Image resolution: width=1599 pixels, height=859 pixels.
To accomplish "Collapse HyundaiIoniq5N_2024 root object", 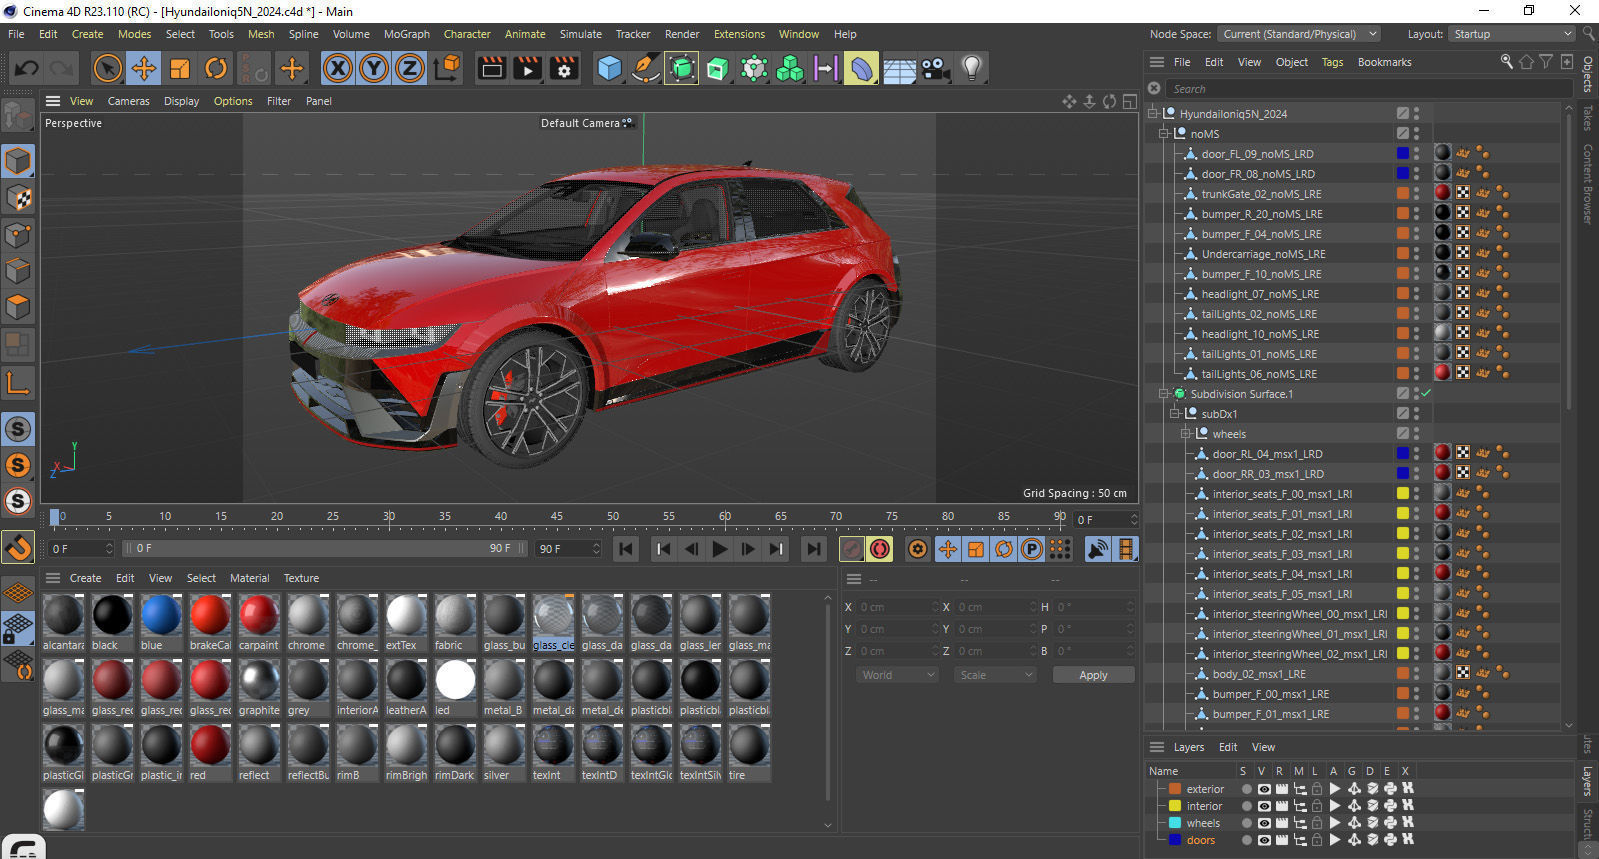I will pyautogui.click(x=1153, y=114).
